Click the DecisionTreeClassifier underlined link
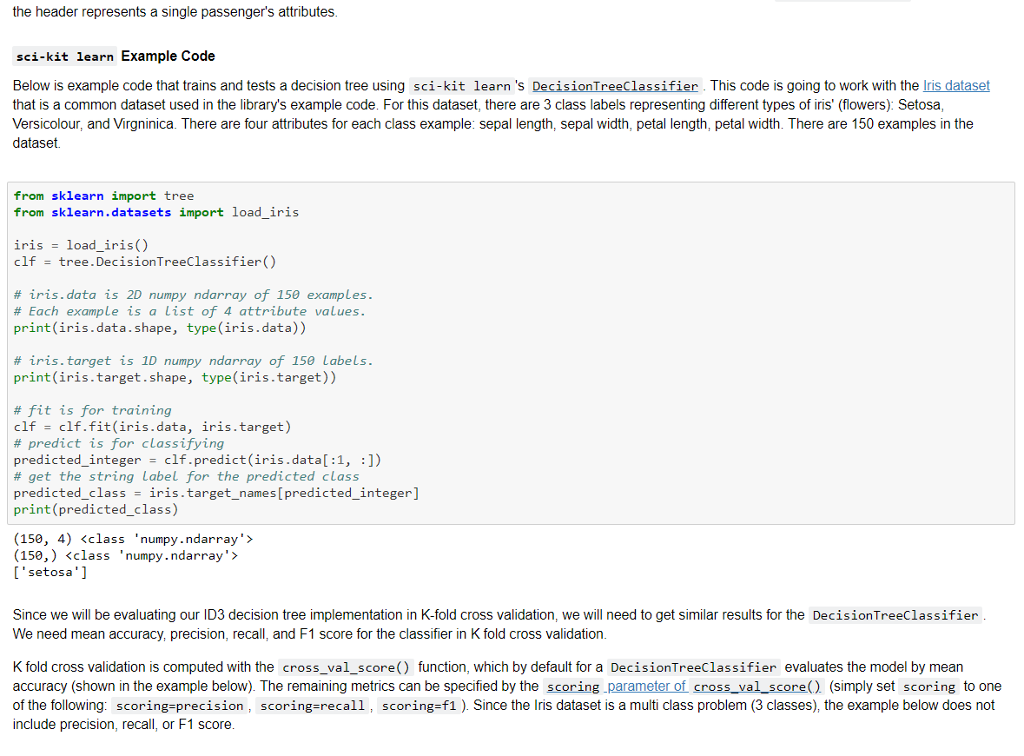 pos(615,85)
